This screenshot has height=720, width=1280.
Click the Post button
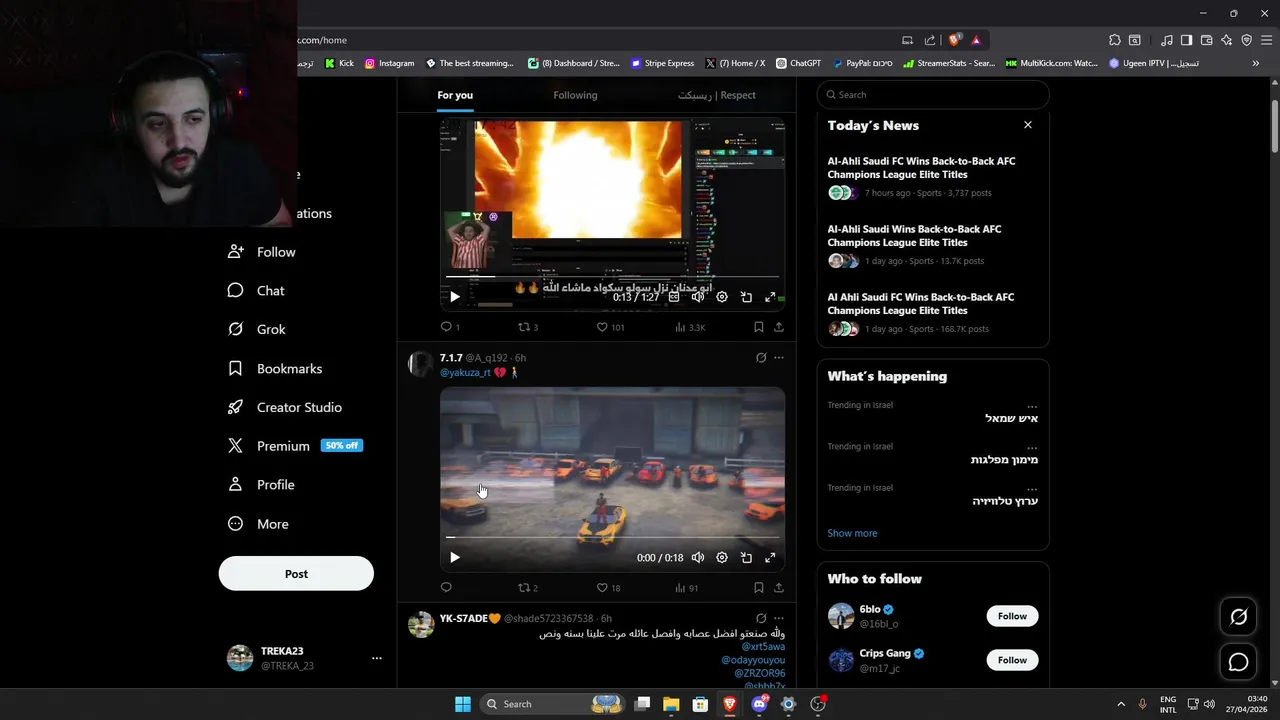296,574
